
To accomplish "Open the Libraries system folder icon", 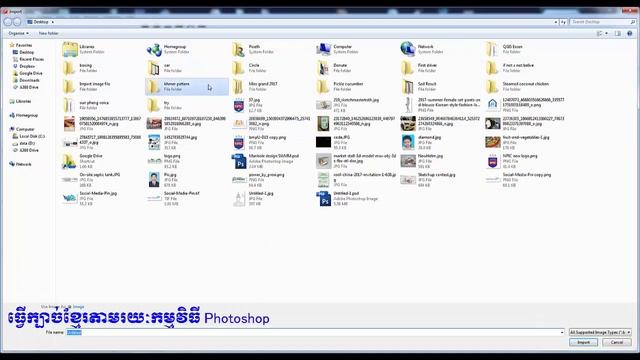I will [70, 49].
